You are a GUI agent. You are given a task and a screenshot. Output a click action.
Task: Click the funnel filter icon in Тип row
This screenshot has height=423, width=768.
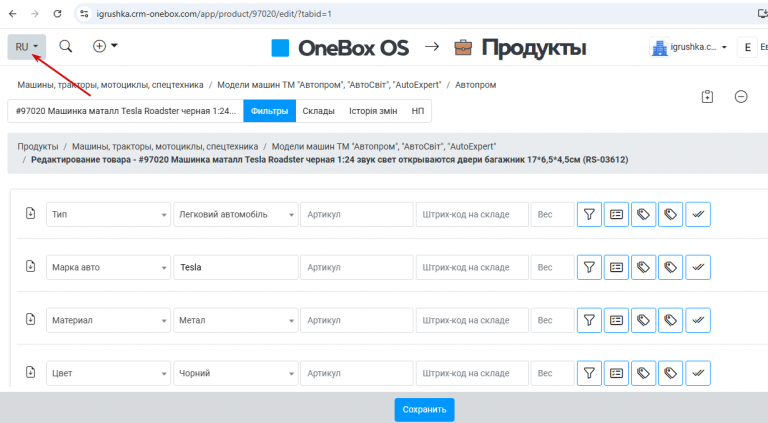coord(589,214)
